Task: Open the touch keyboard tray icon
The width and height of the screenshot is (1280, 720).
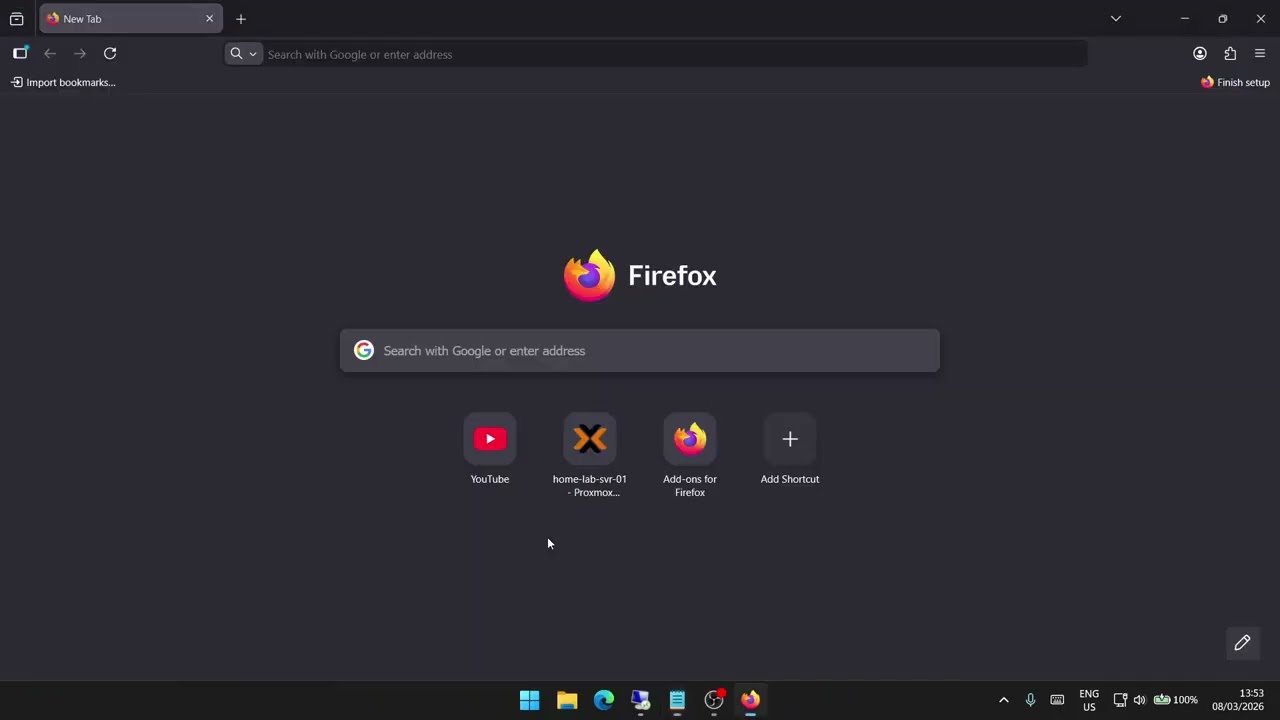Action: click(1057, 700)
